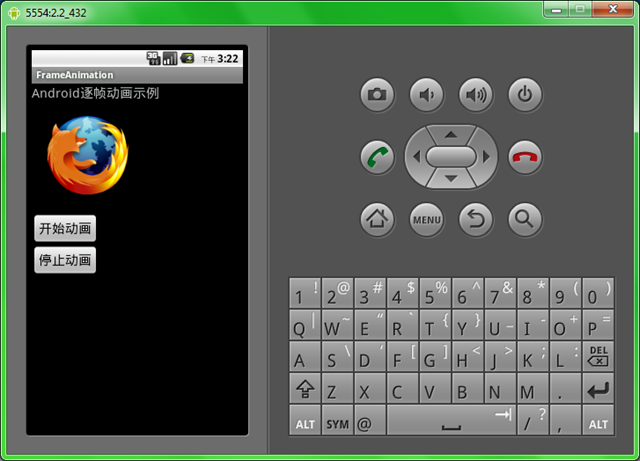Click the D-pad left arrow
Image resolution: width=640 pixels, height=461 pixels.
pyautogui.click(x=416, y=157)
